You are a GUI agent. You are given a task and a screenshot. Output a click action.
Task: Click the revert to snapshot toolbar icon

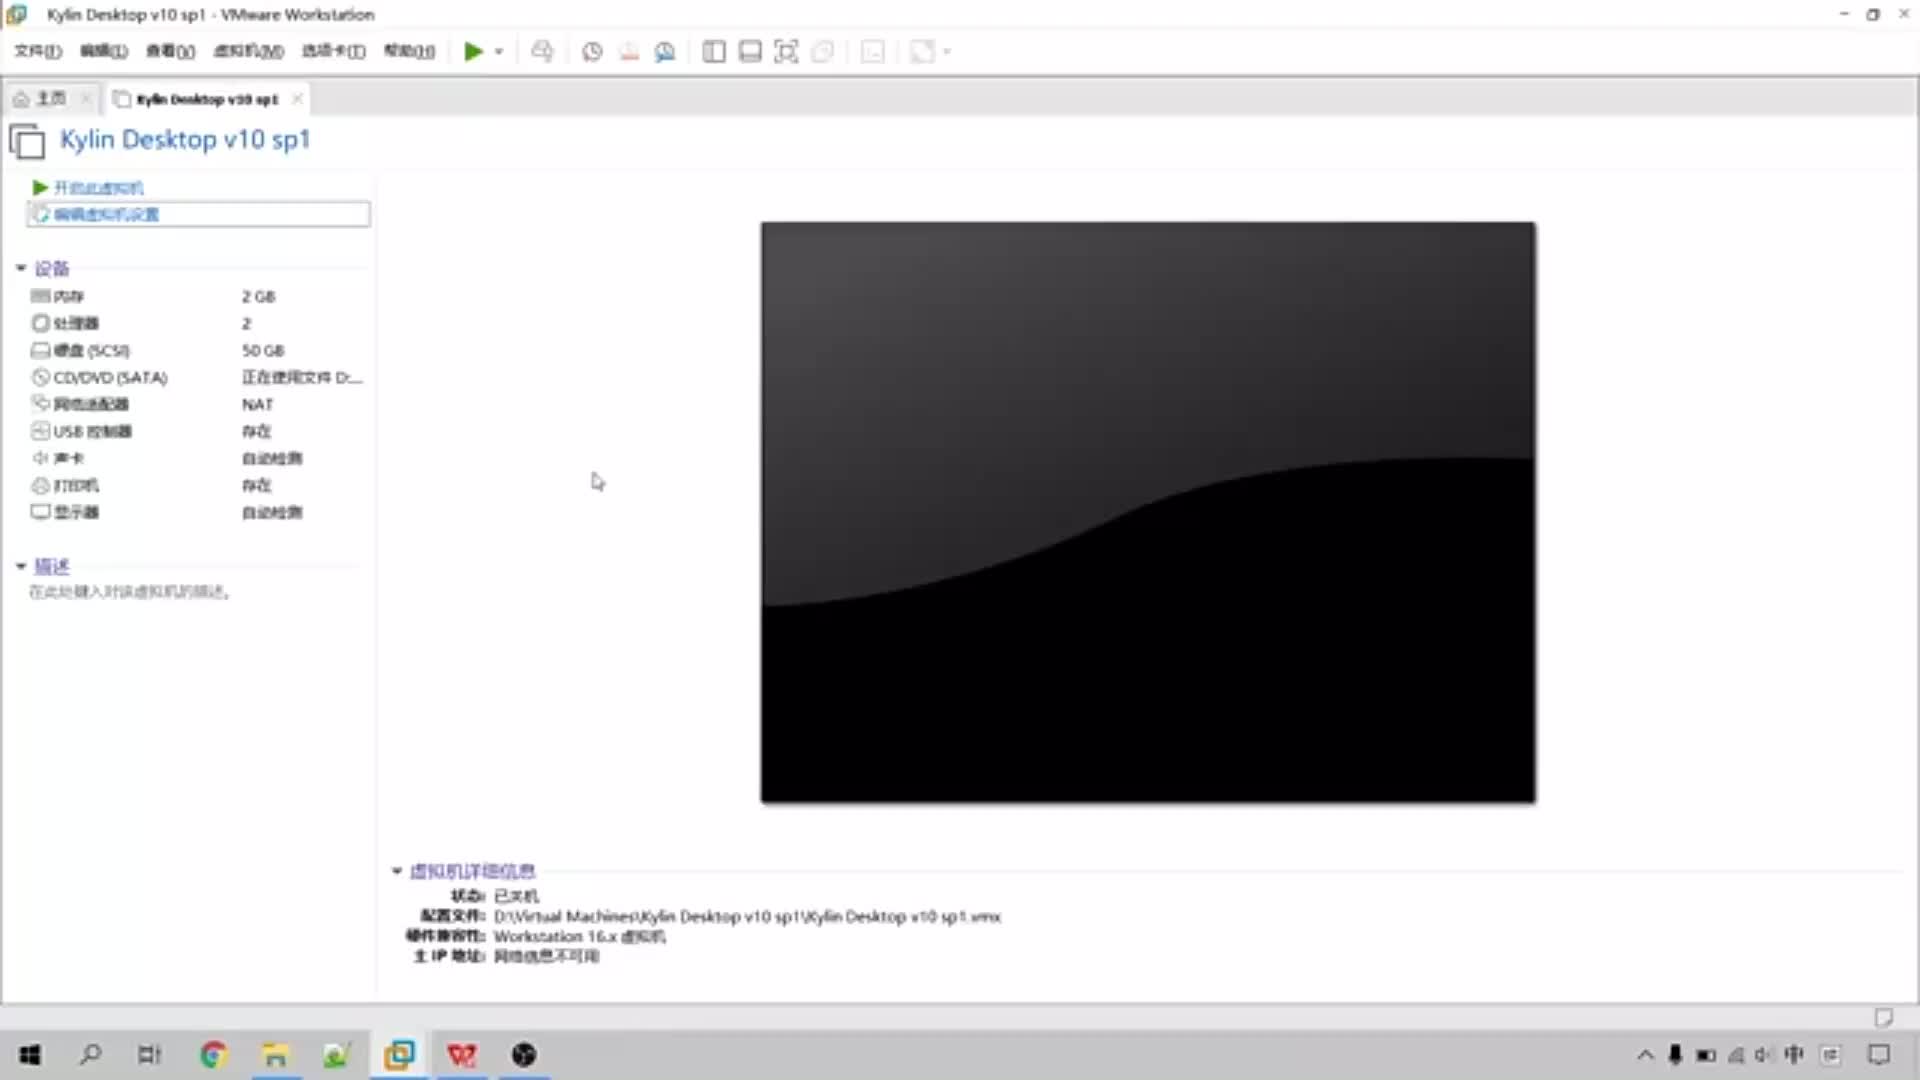pos(629,51)
